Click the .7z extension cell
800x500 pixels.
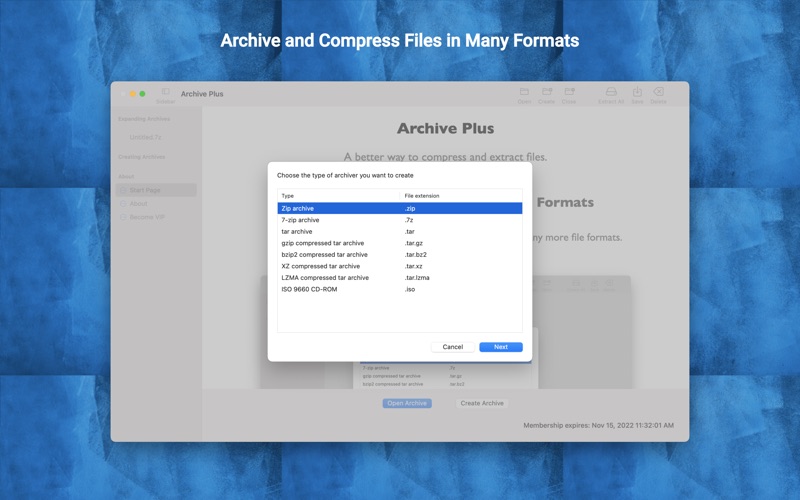[409, 220]
